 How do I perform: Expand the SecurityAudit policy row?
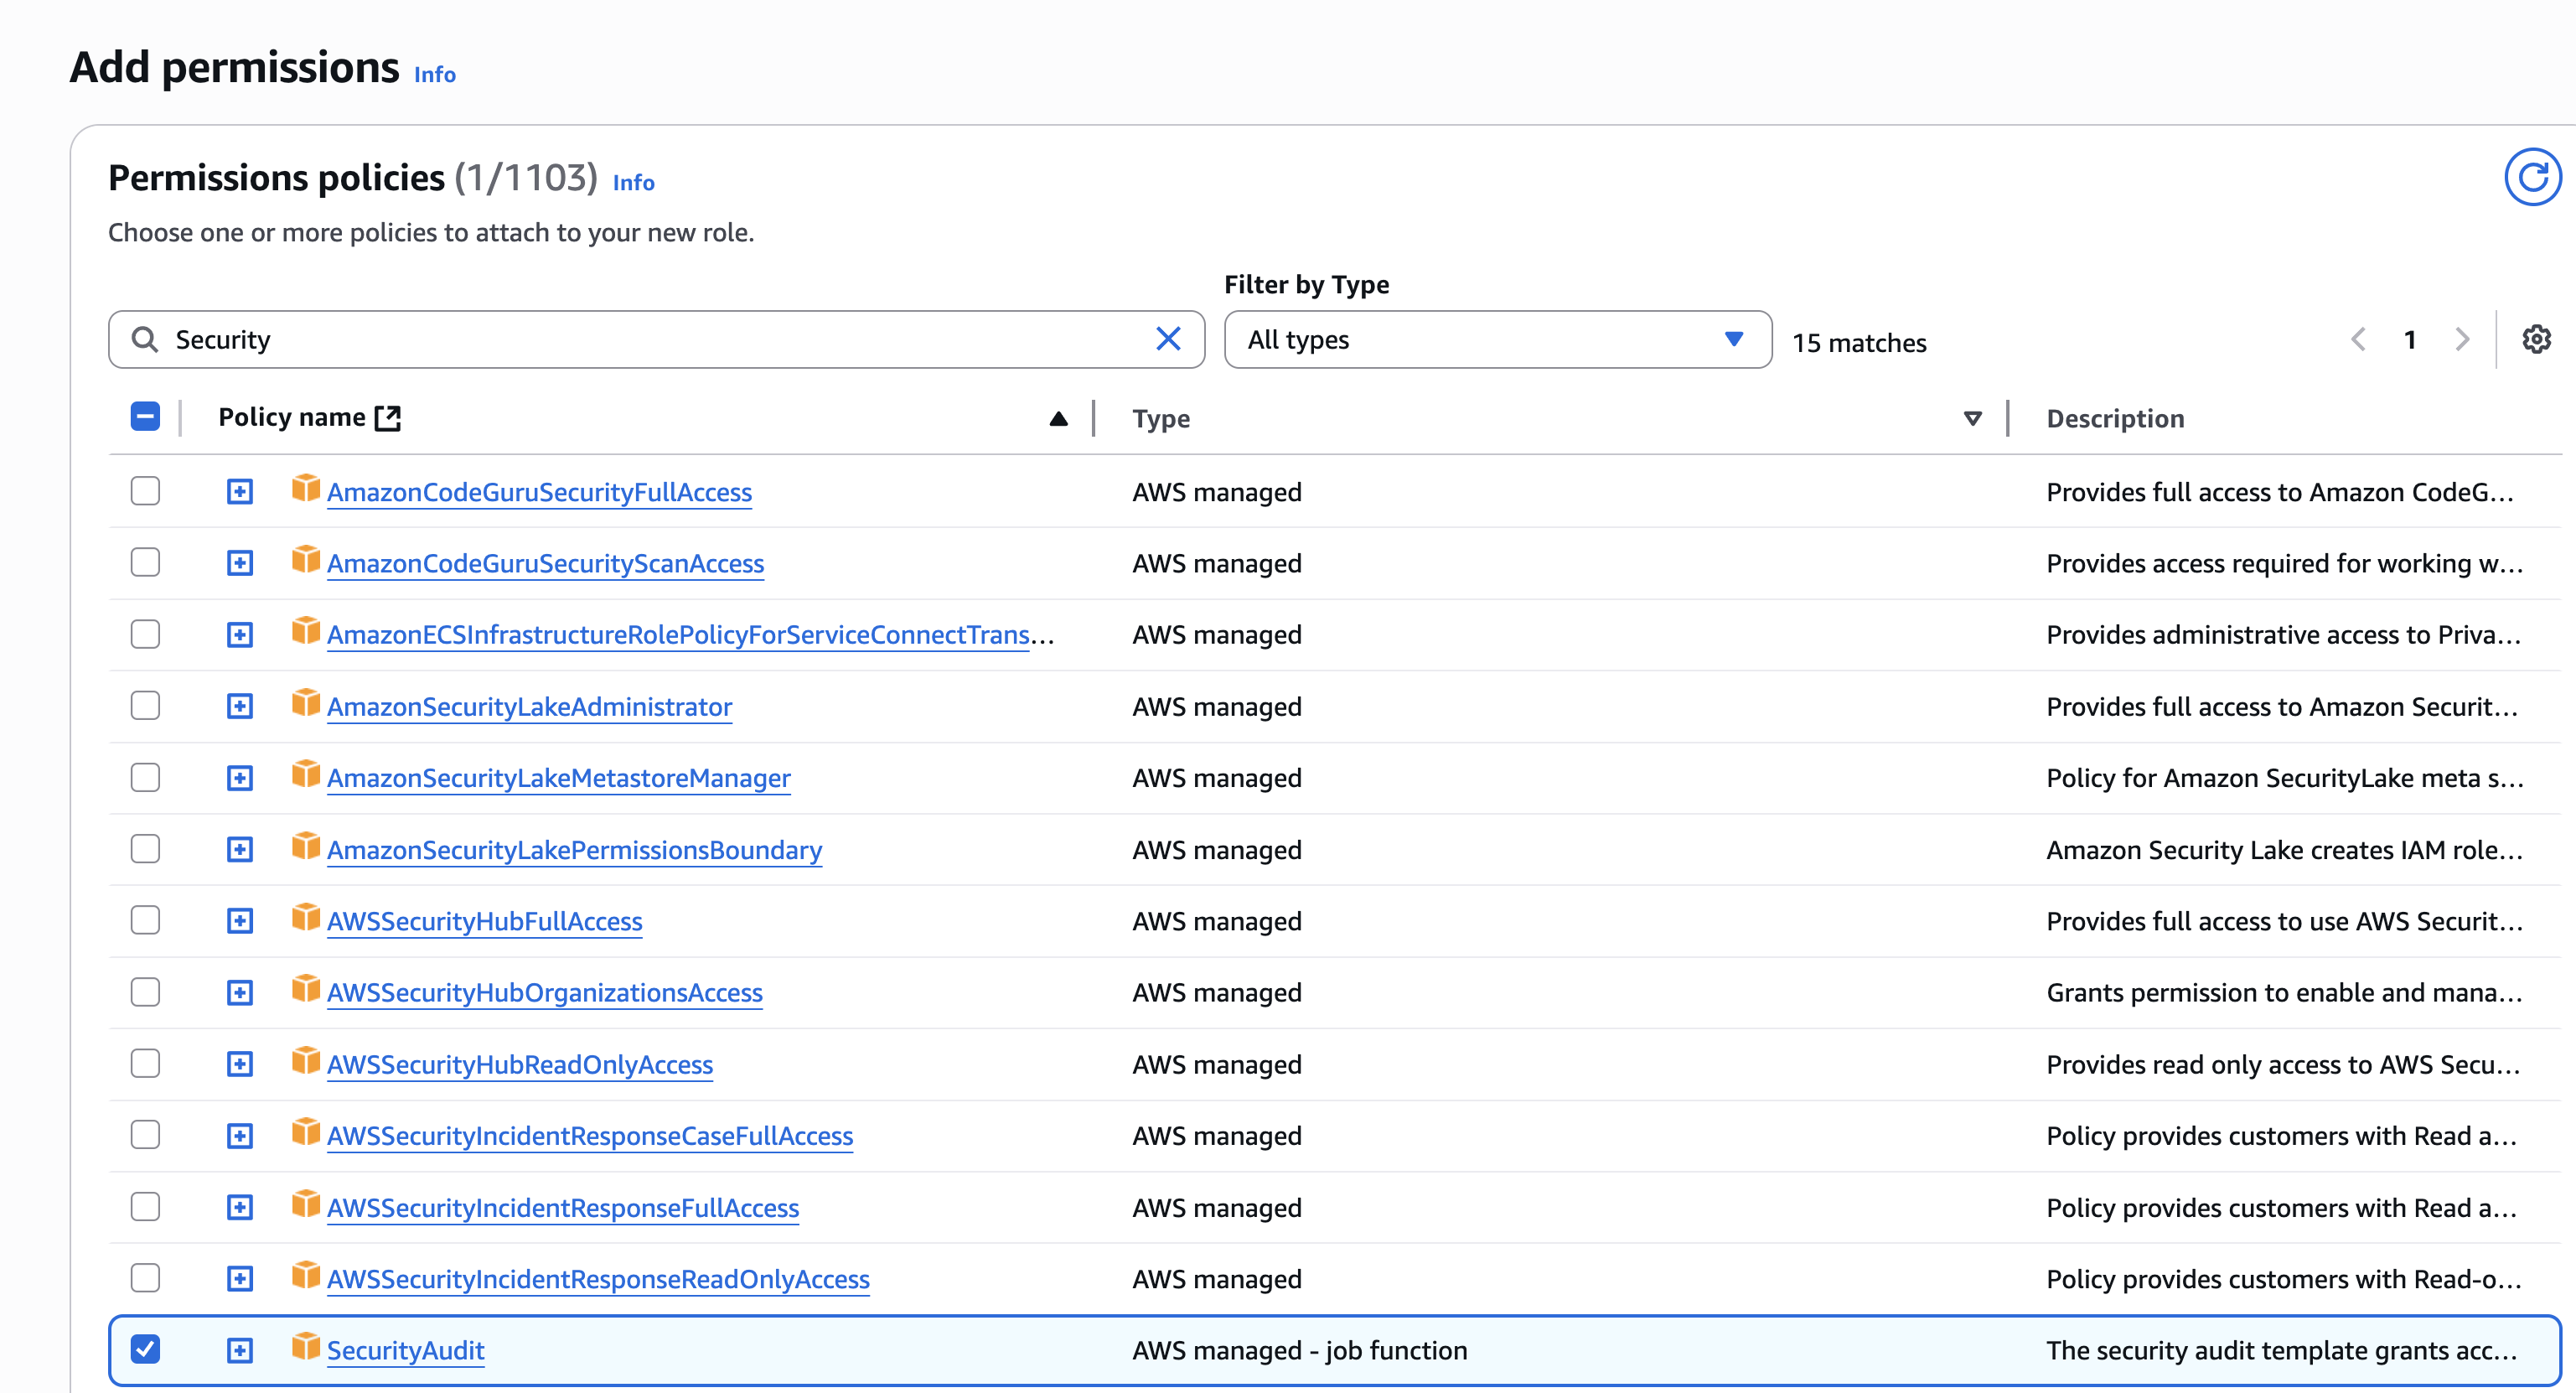coord(240,1350)
